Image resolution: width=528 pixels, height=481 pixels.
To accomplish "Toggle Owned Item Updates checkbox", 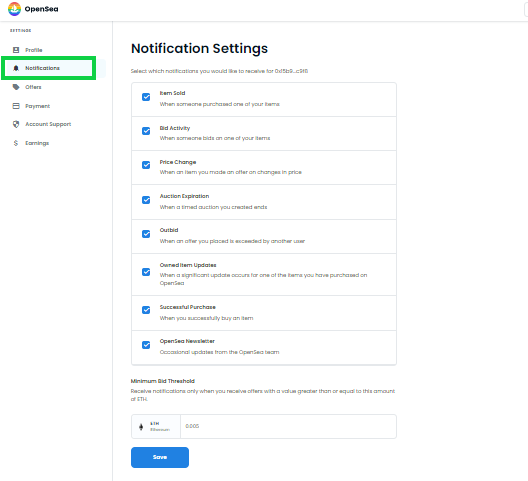I will [x=146, y=272].
